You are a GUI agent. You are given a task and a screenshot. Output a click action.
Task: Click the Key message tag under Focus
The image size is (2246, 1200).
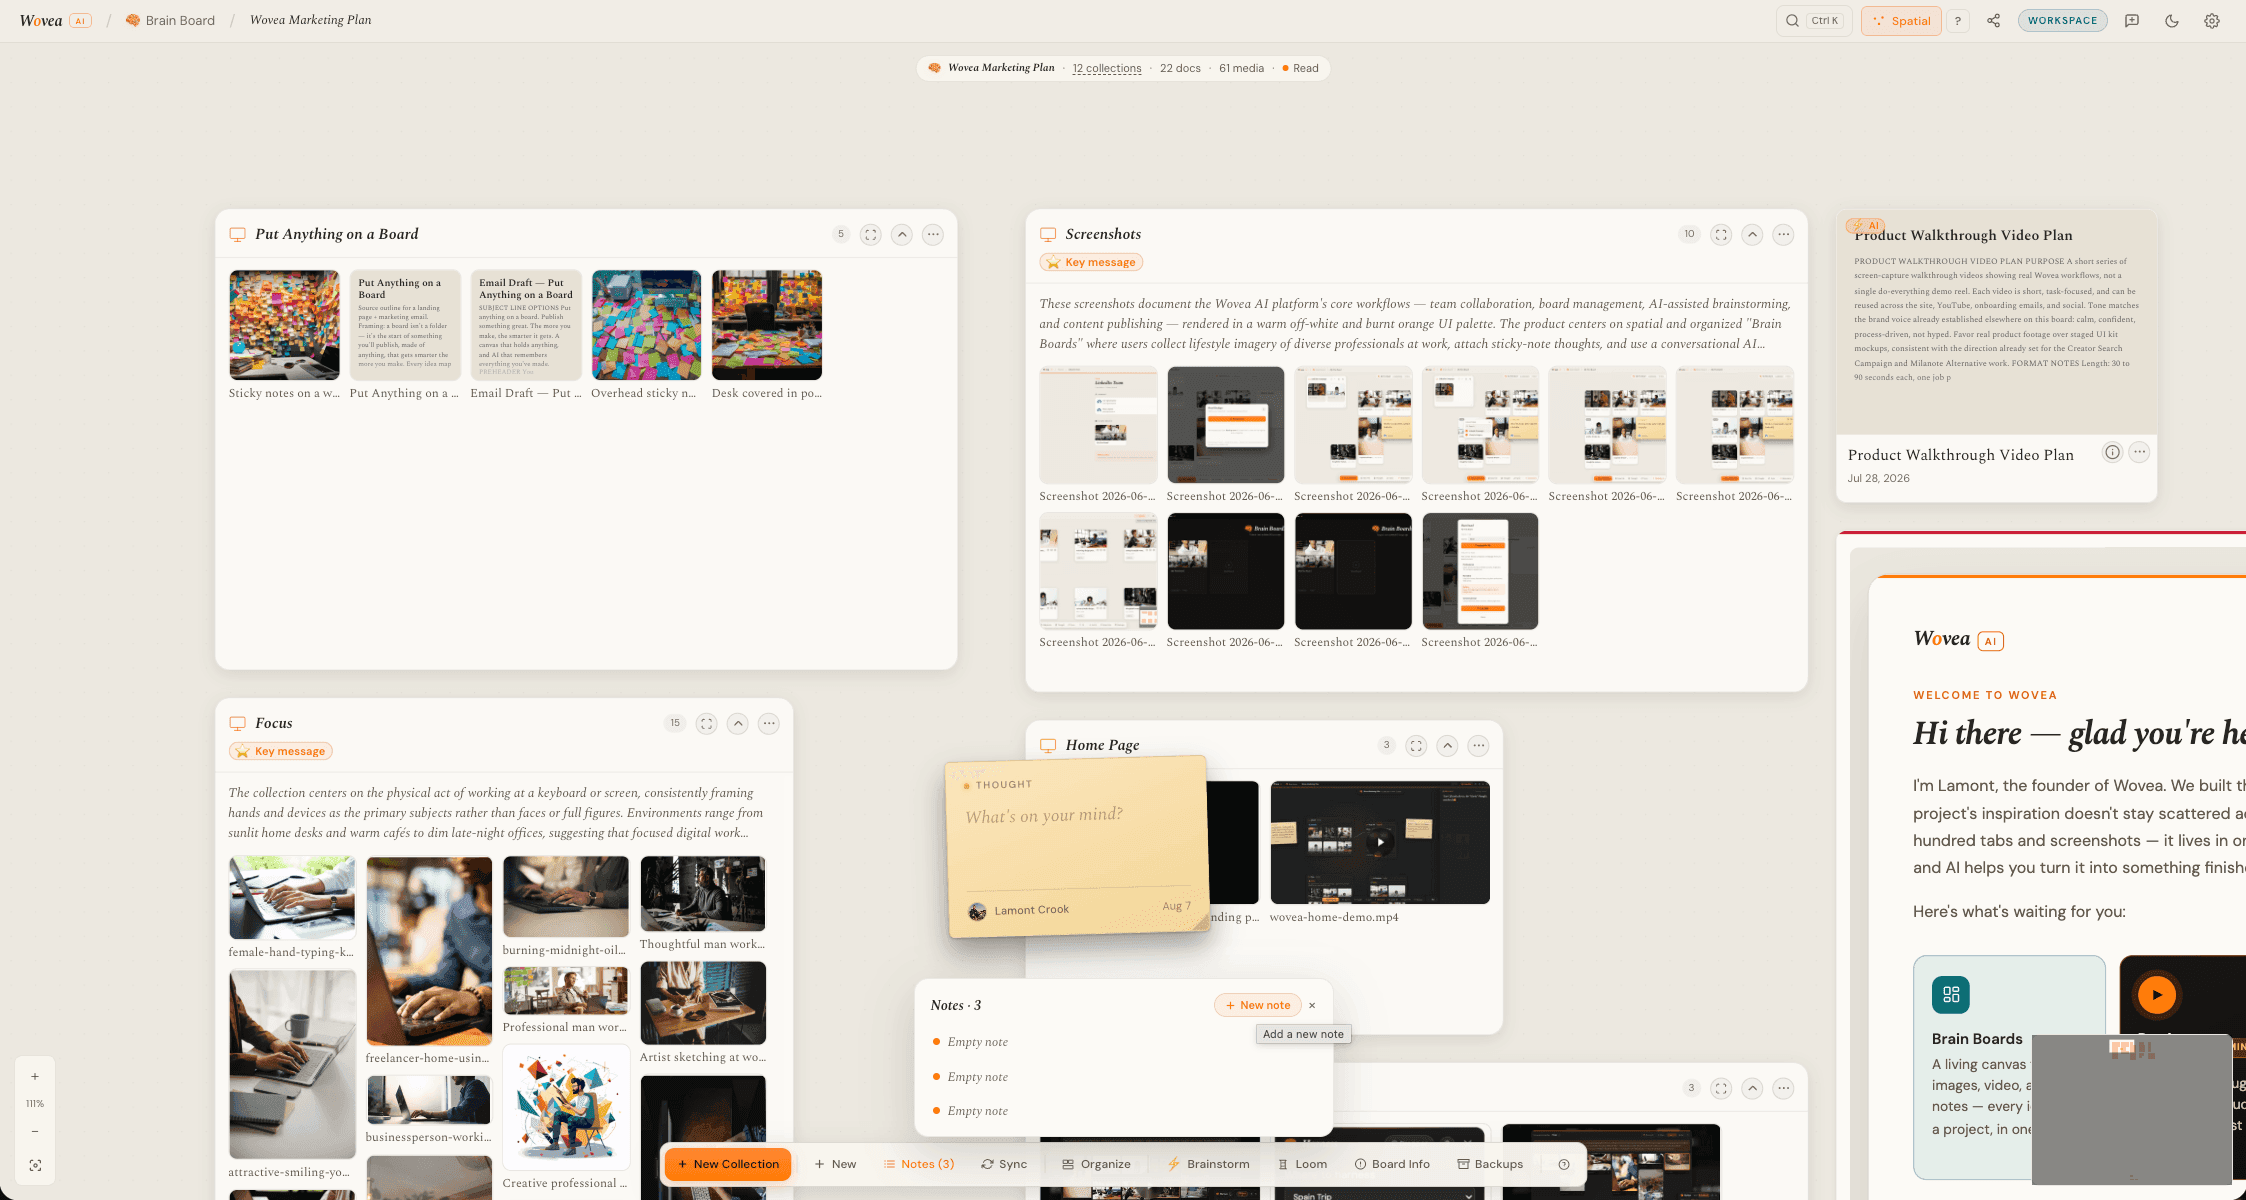(281, 751)
